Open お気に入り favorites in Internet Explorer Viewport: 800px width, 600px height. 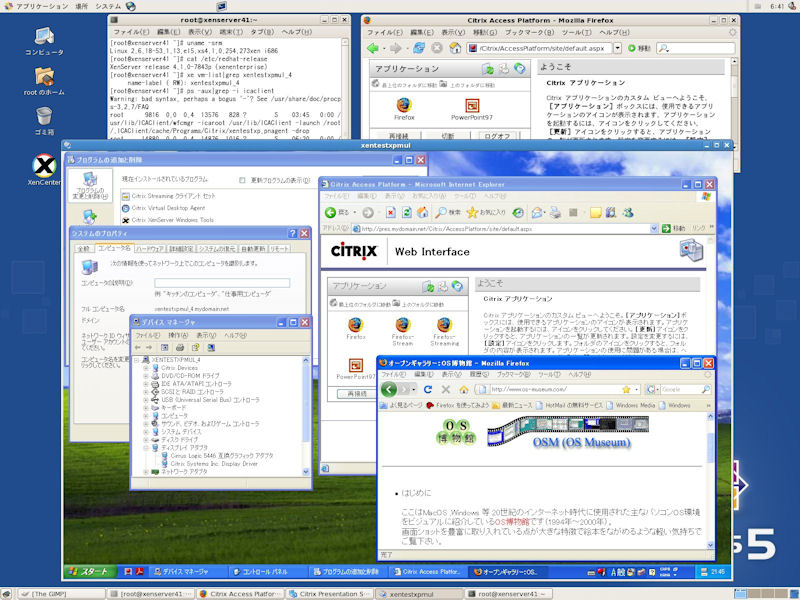coord(486,212)
